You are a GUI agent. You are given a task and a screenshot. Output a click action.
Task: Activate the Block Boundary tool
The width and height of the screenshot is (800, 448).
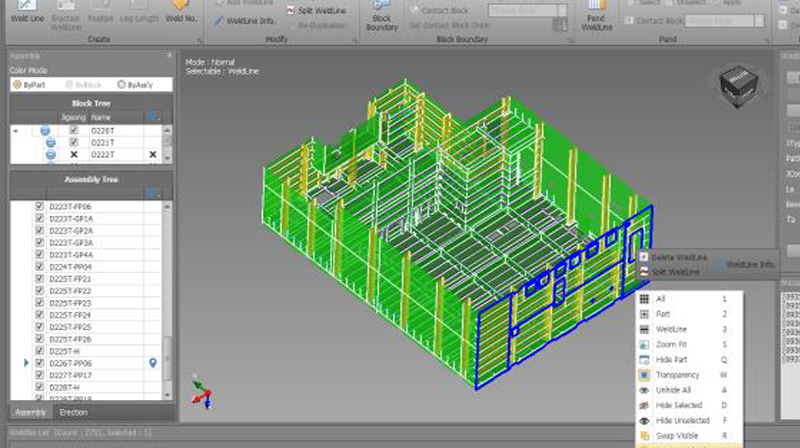coord(382,15)
